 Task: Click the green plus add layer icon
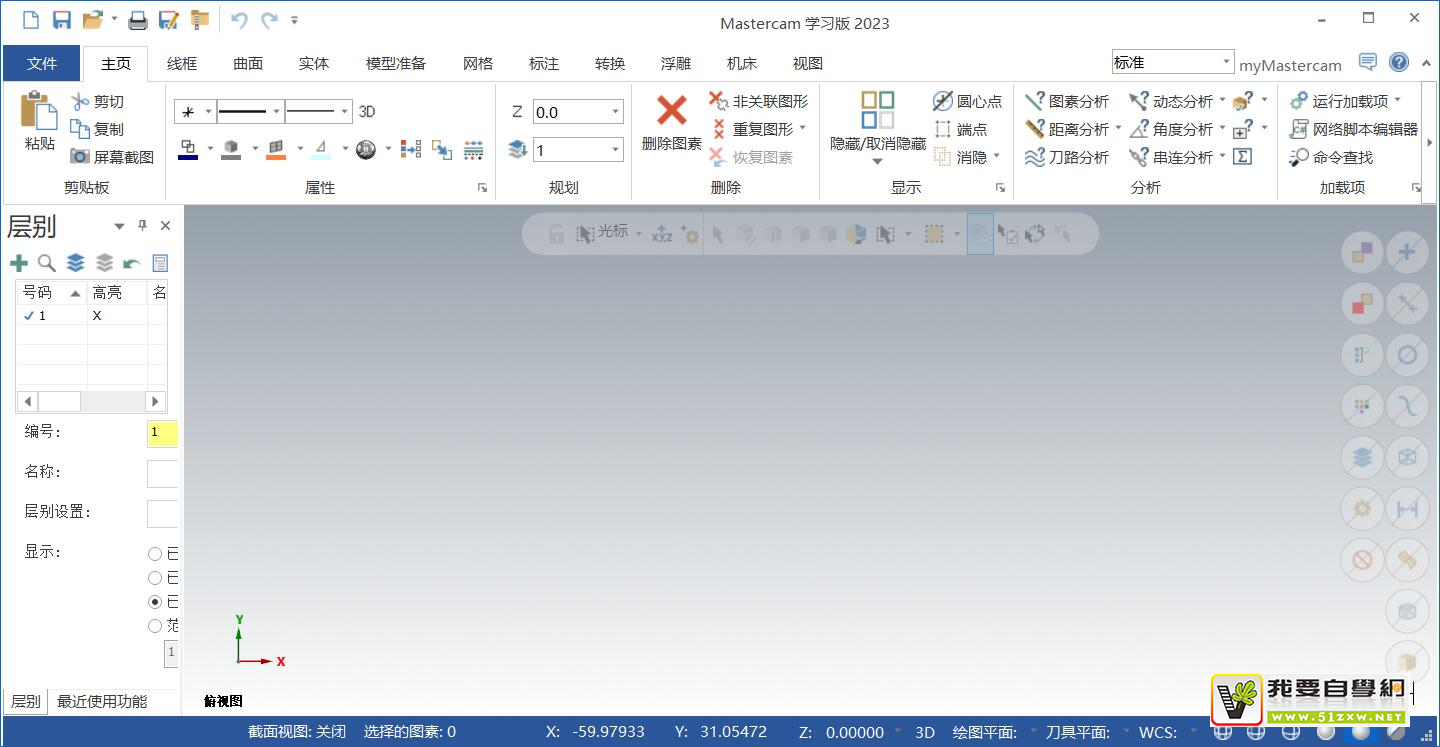[19, 263]
